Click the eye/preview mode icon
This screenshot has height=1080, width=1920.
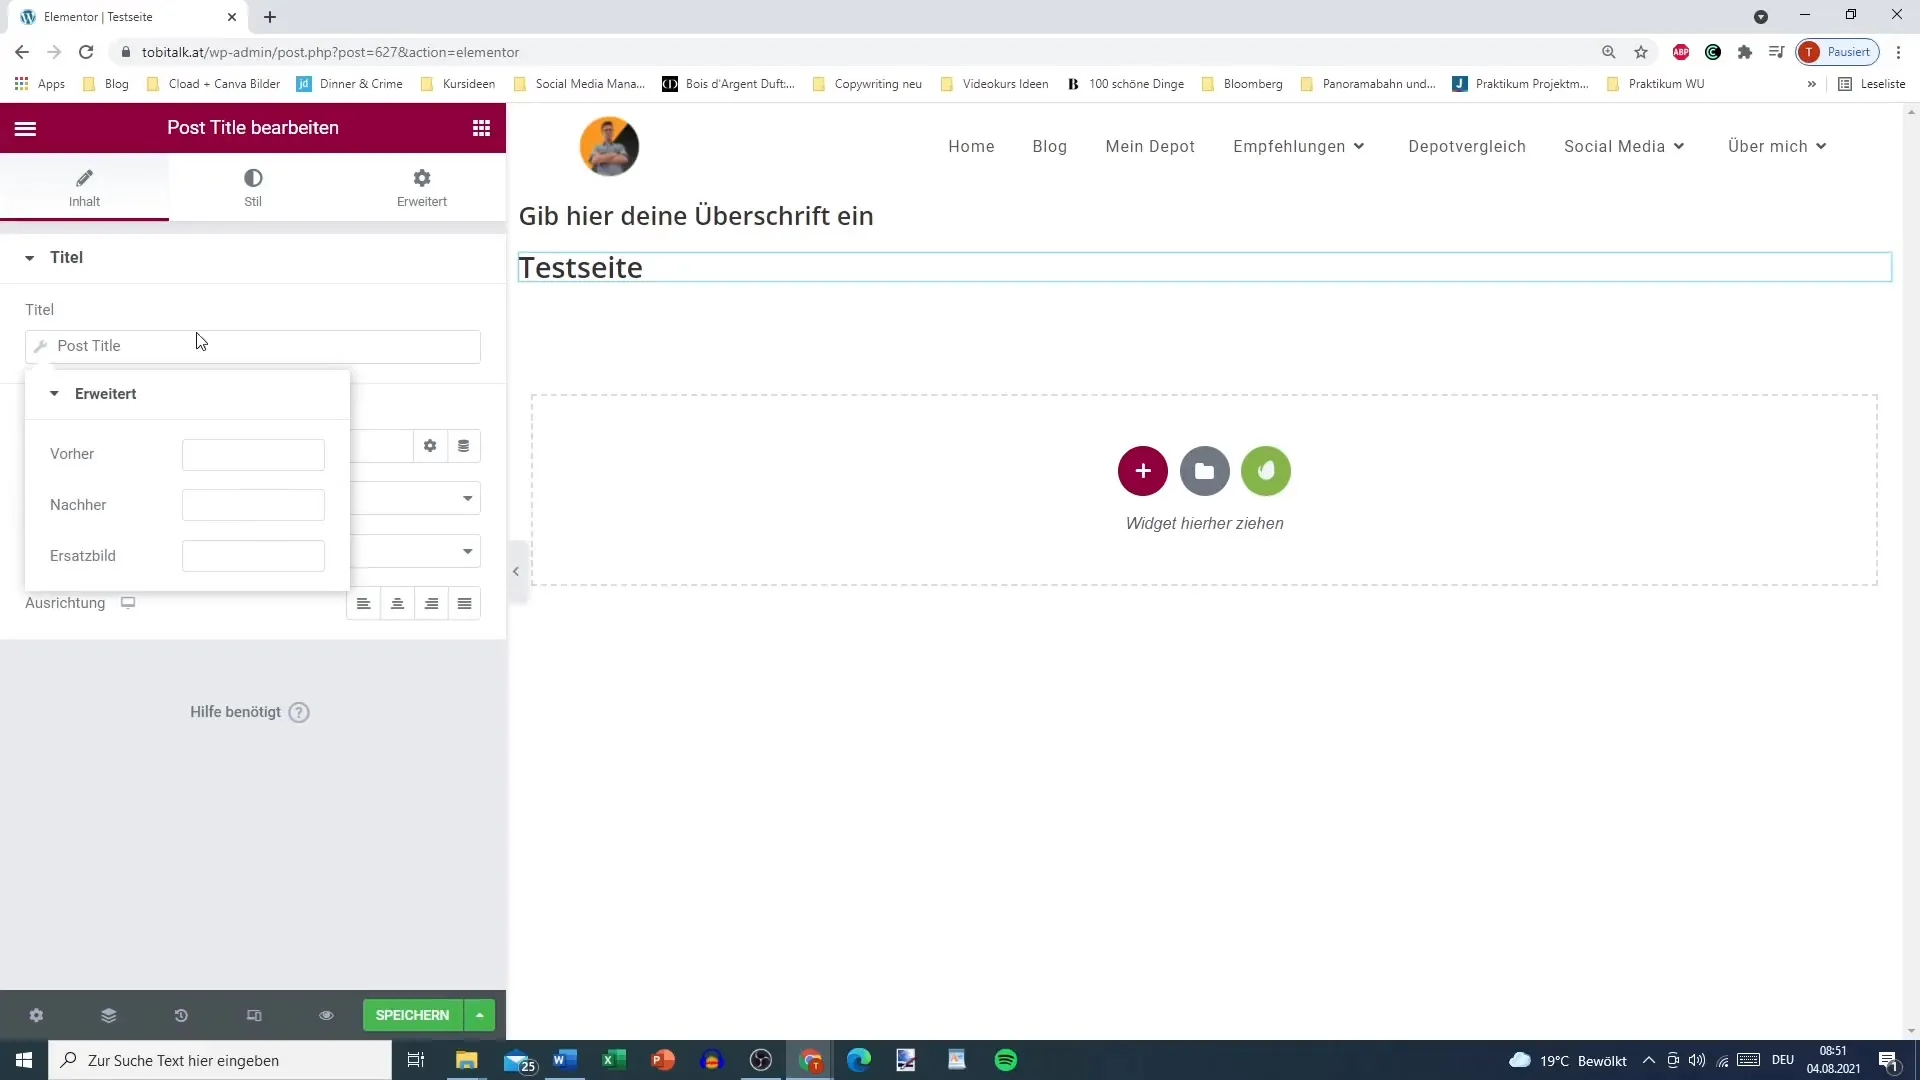click(x=326, y=1014)
